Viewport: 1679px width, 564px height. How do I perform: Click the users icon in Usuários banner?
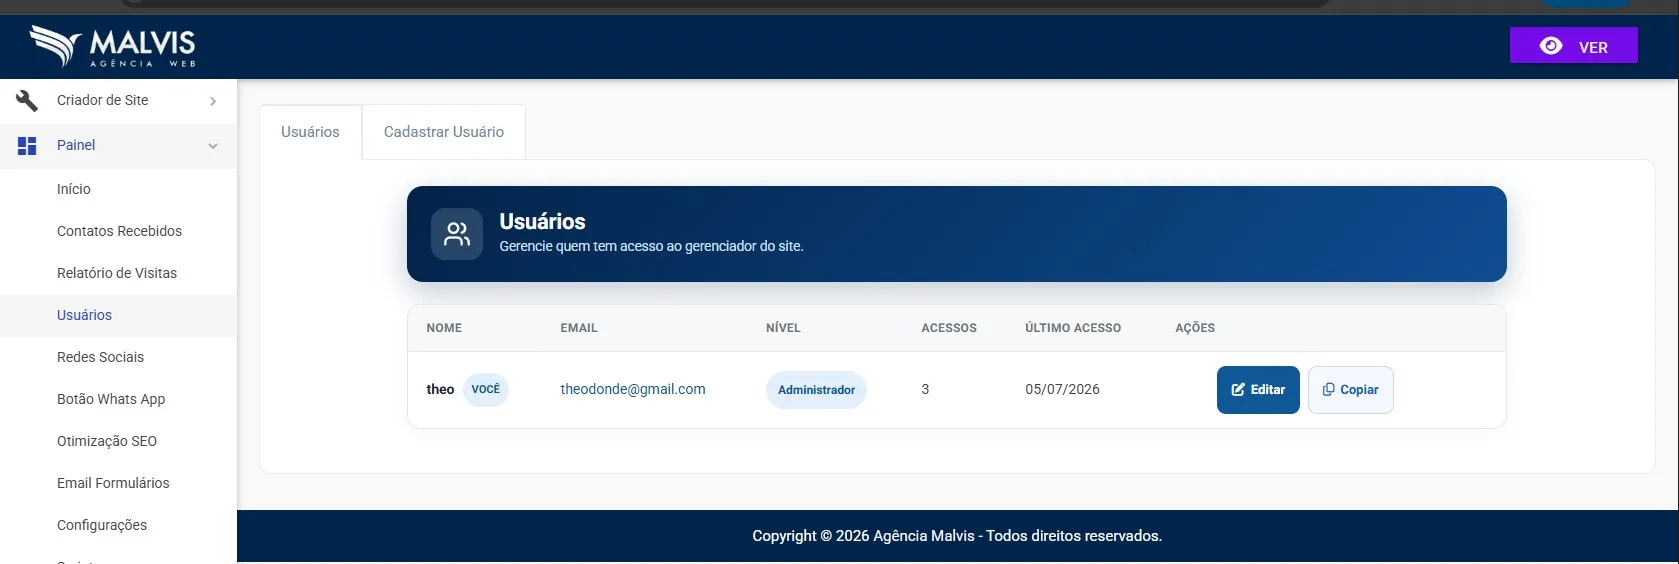tap(457, 234)
